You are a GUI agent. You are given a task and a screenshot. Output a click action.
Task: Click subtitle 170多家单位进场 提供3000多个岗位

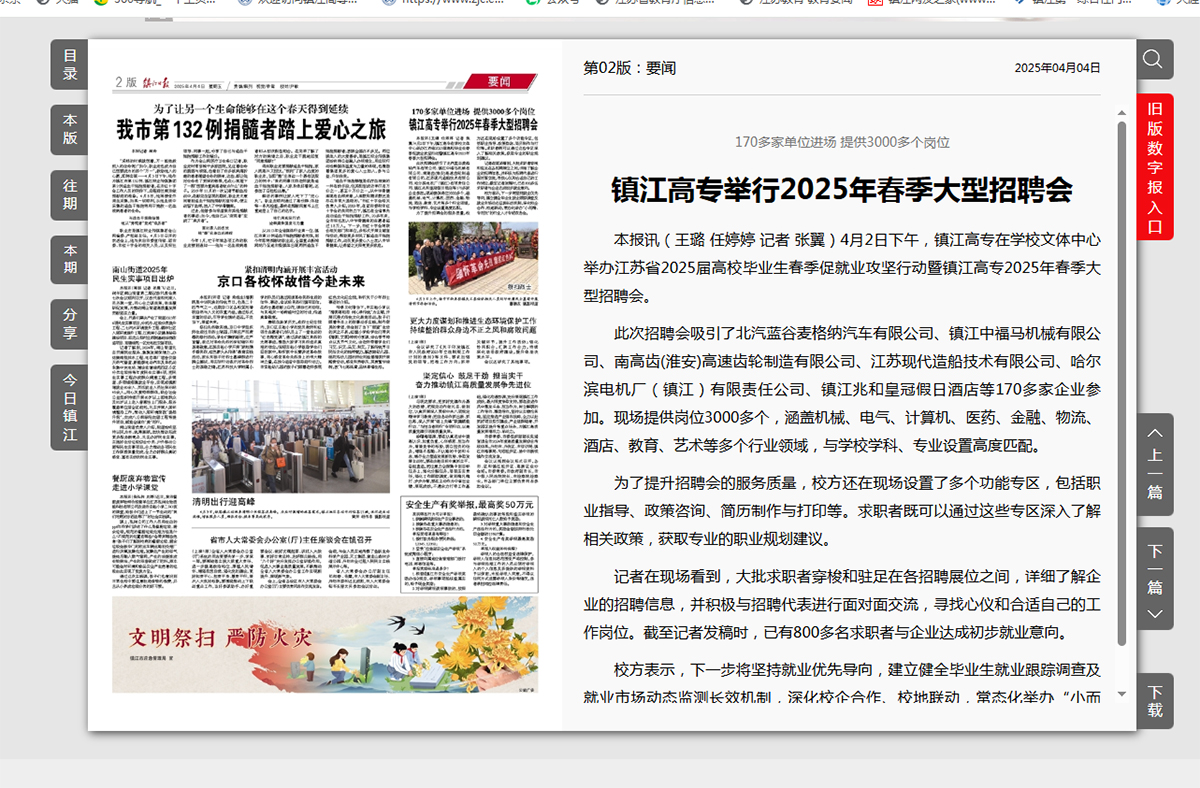click(x=842, y=142)
